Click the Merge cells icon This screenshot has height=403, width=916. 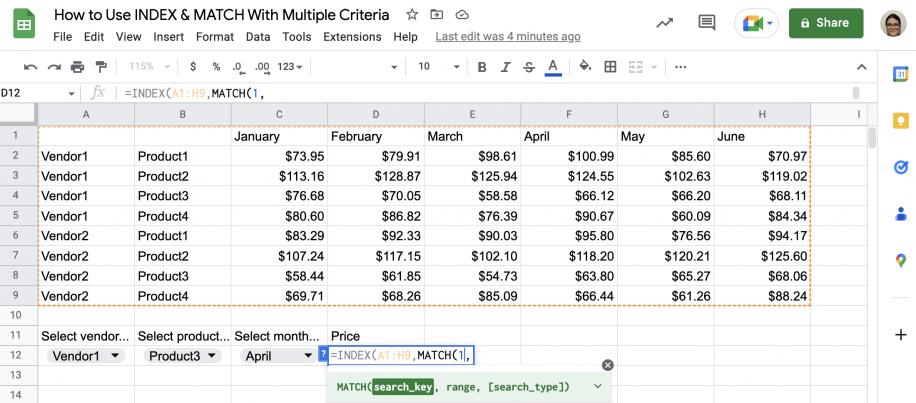[x=636, y=67]
